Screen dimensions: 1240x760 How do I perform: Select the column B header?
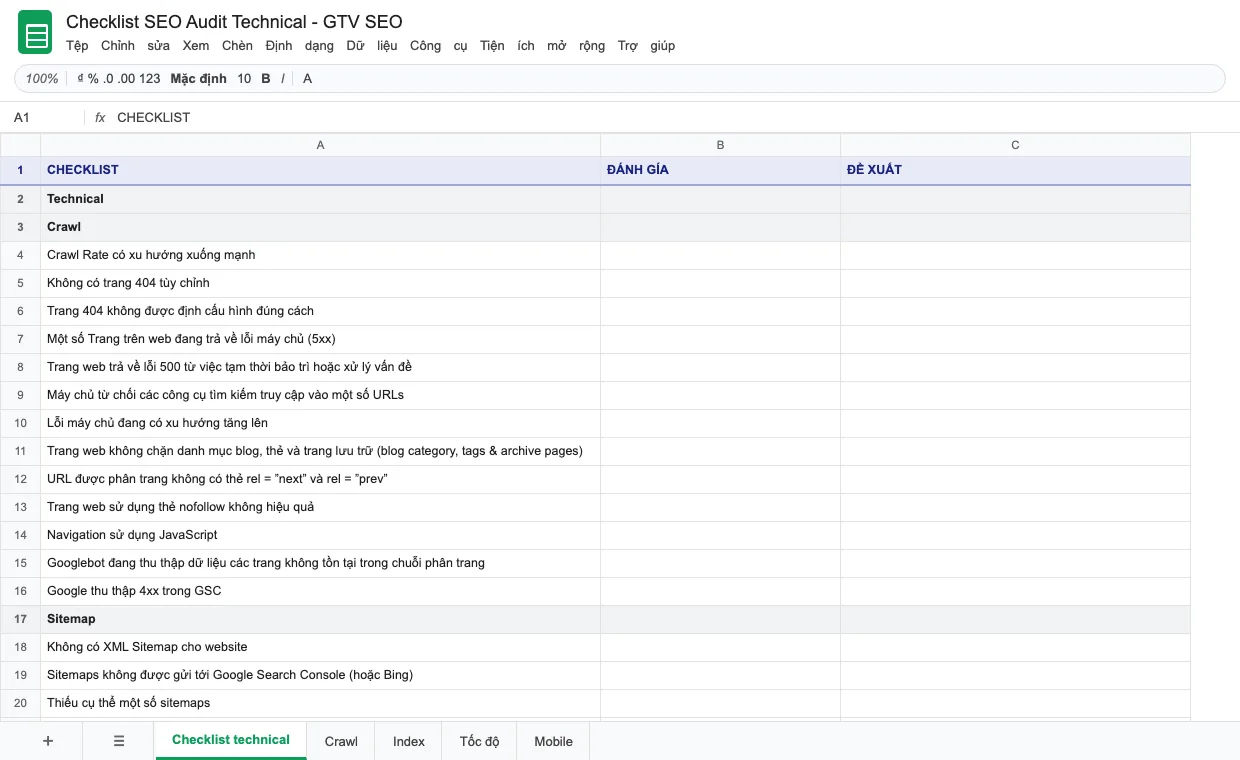pos(720,145)
